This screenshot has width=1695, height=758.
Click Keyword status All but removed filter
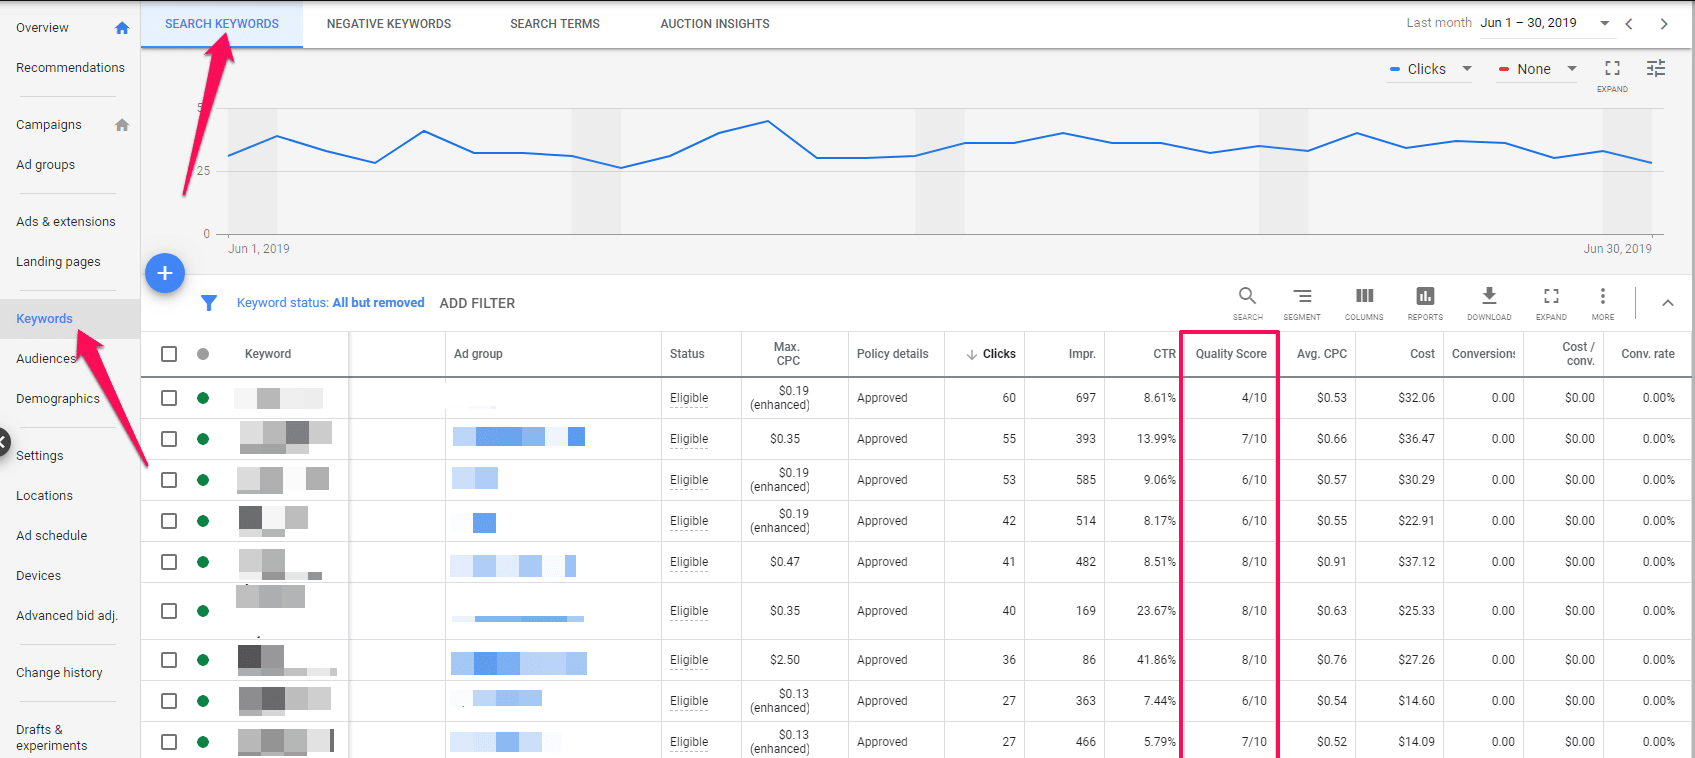pos(330,303)
